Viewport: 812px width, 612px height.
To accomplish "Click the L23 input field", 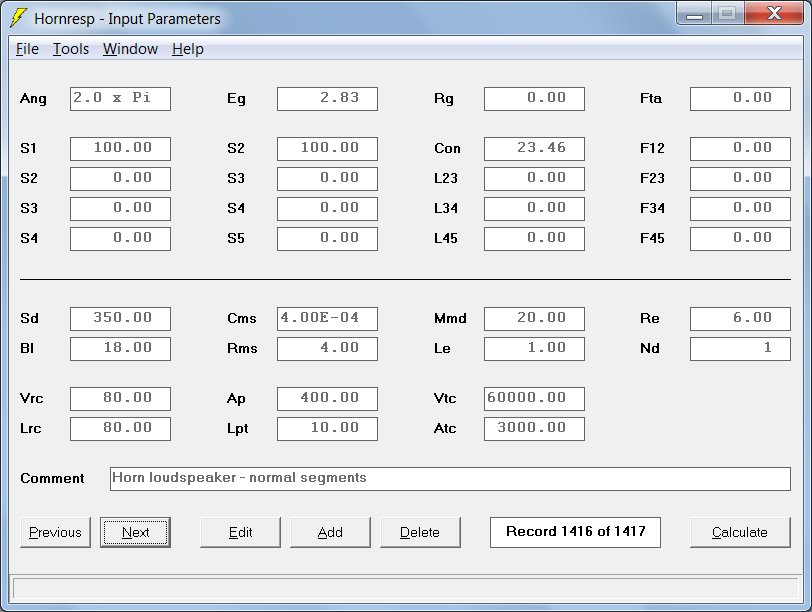I will pyautogui.click(x=534, y=179).
